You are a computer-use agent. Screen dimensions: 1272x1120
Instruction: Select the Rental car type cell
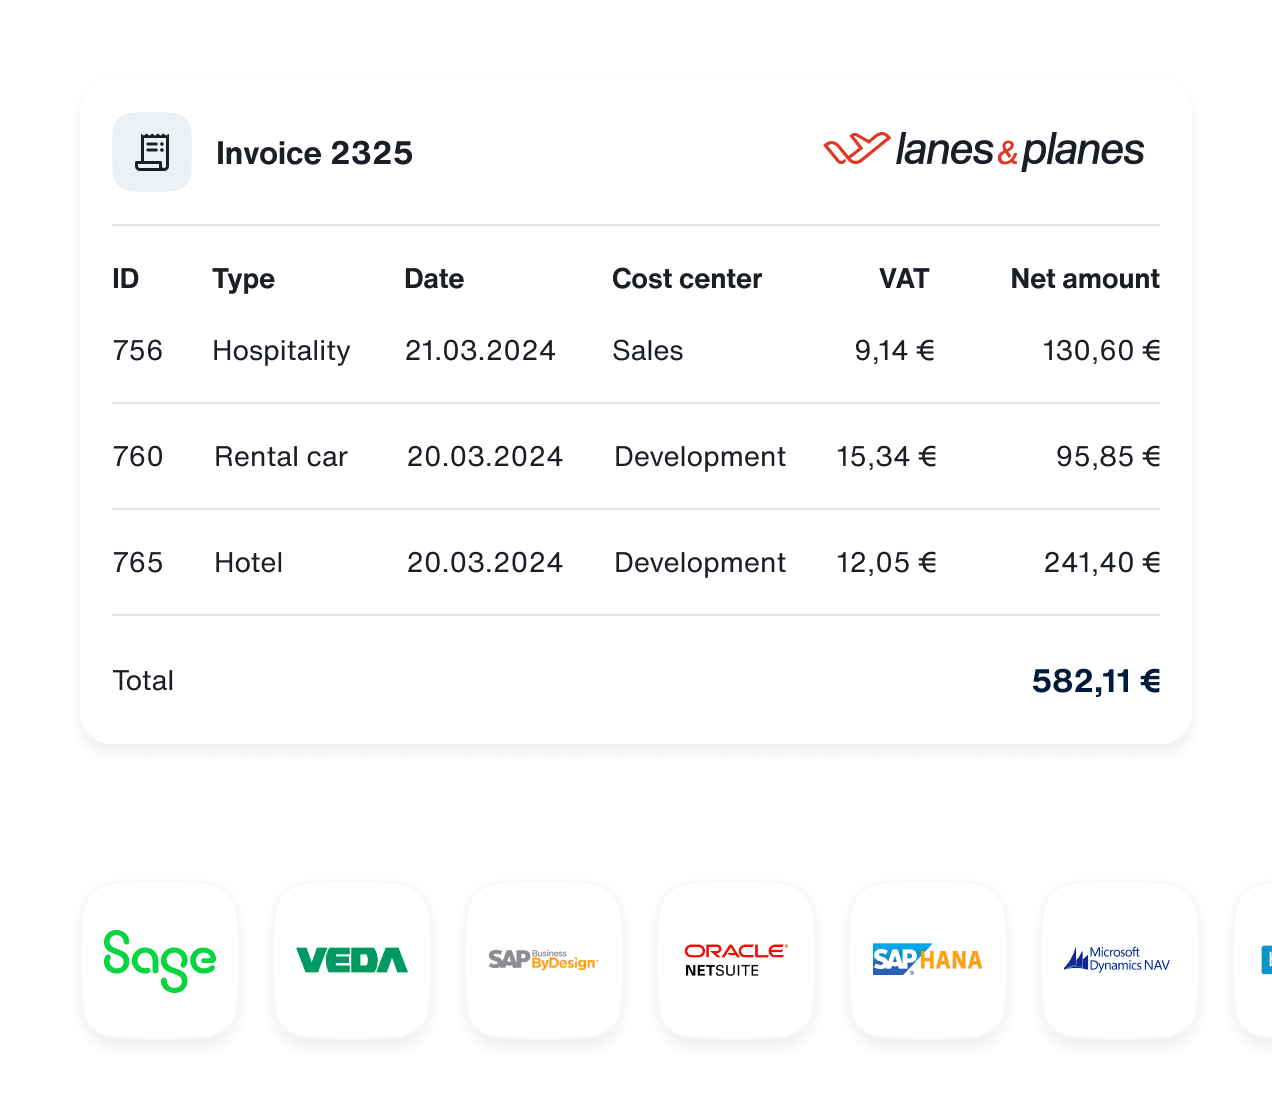(x=281, y=456)
